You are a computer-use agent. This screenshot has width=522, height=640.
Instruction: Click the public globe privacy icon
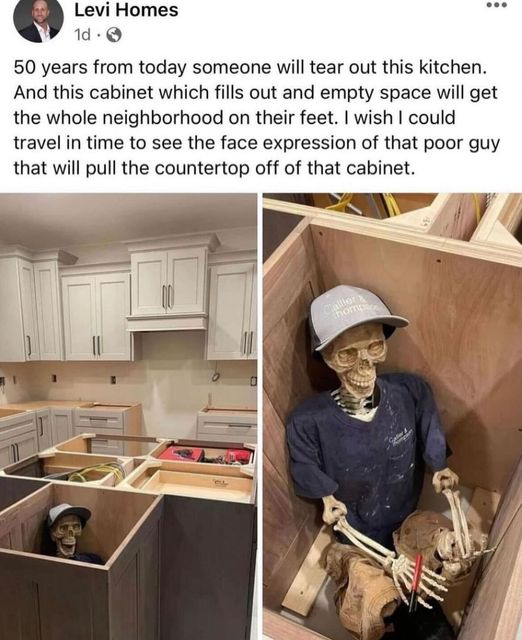pyautogui.click(x=114, y=35)
